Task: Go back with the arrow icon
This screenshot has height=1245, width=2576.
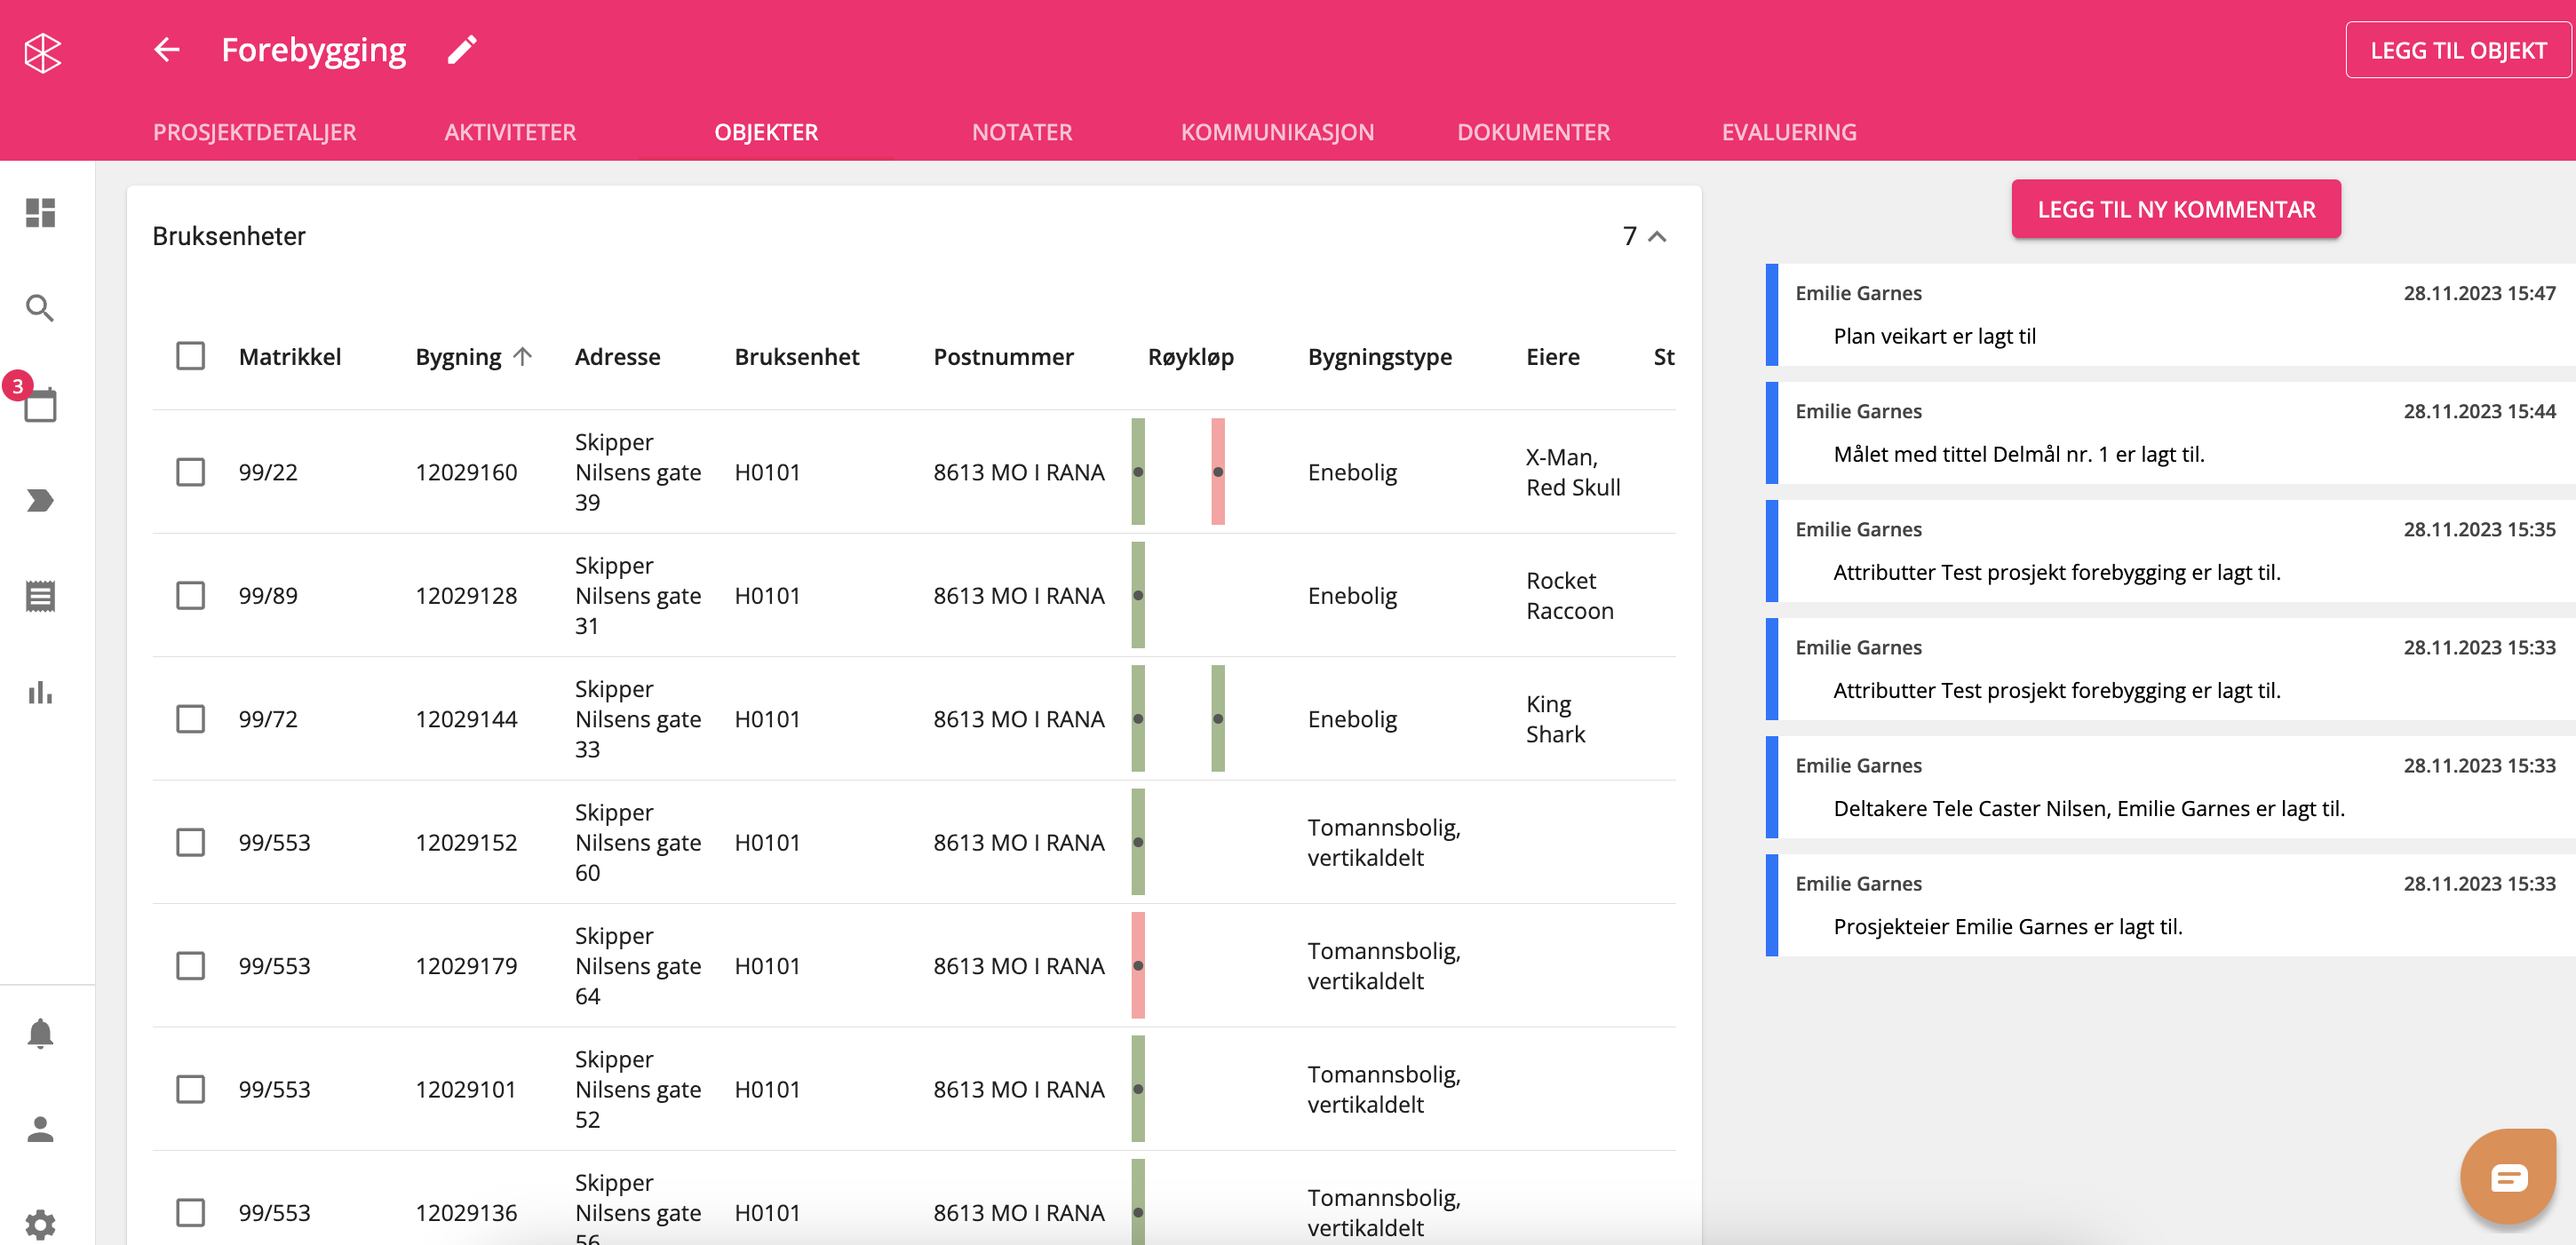Action: tap(166, 49)
